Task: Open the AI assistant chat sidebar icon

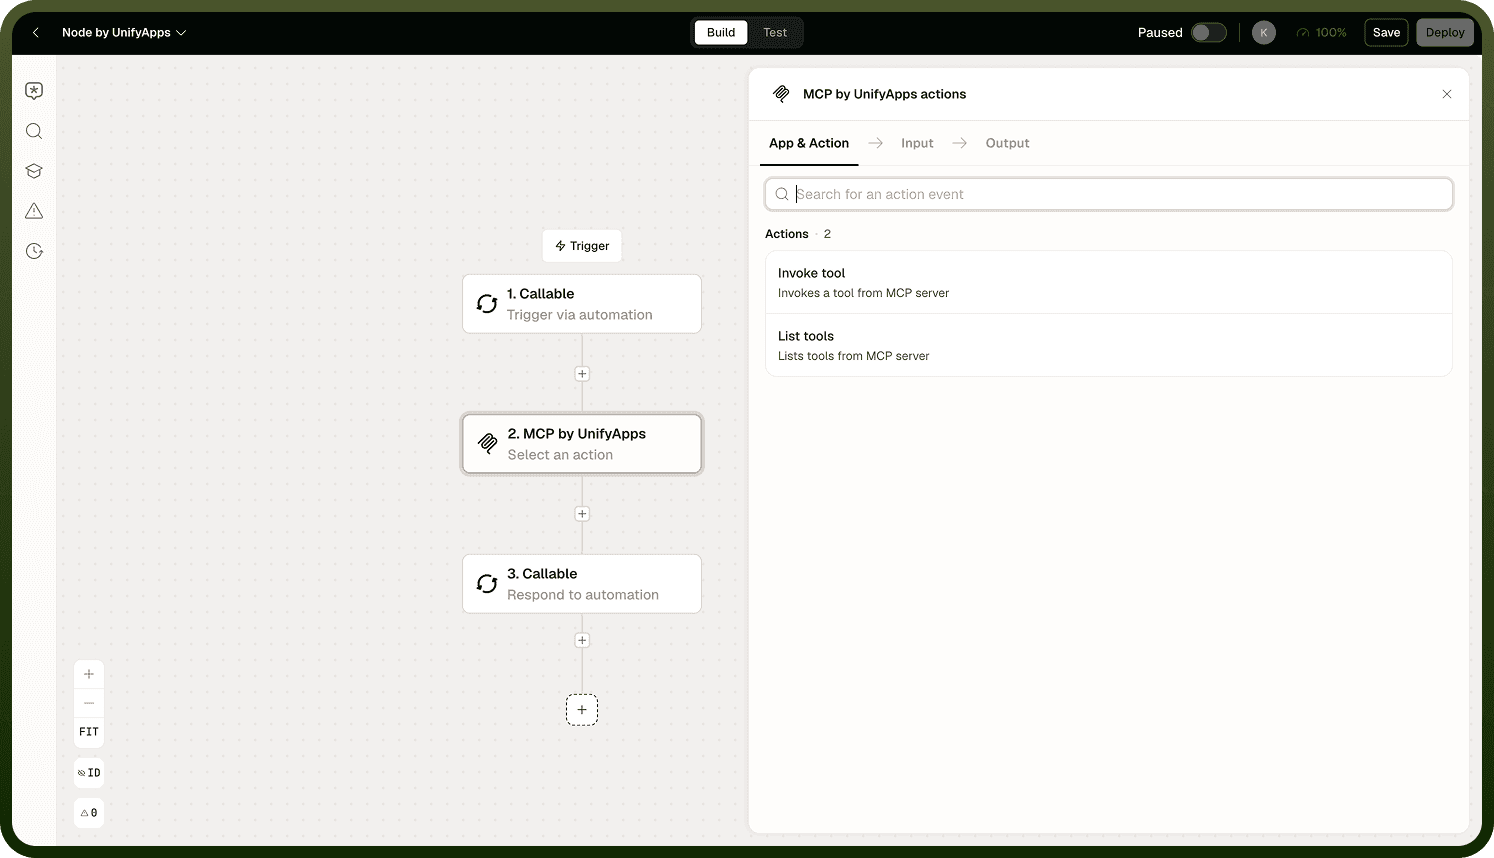Action: tap(34, 91)
